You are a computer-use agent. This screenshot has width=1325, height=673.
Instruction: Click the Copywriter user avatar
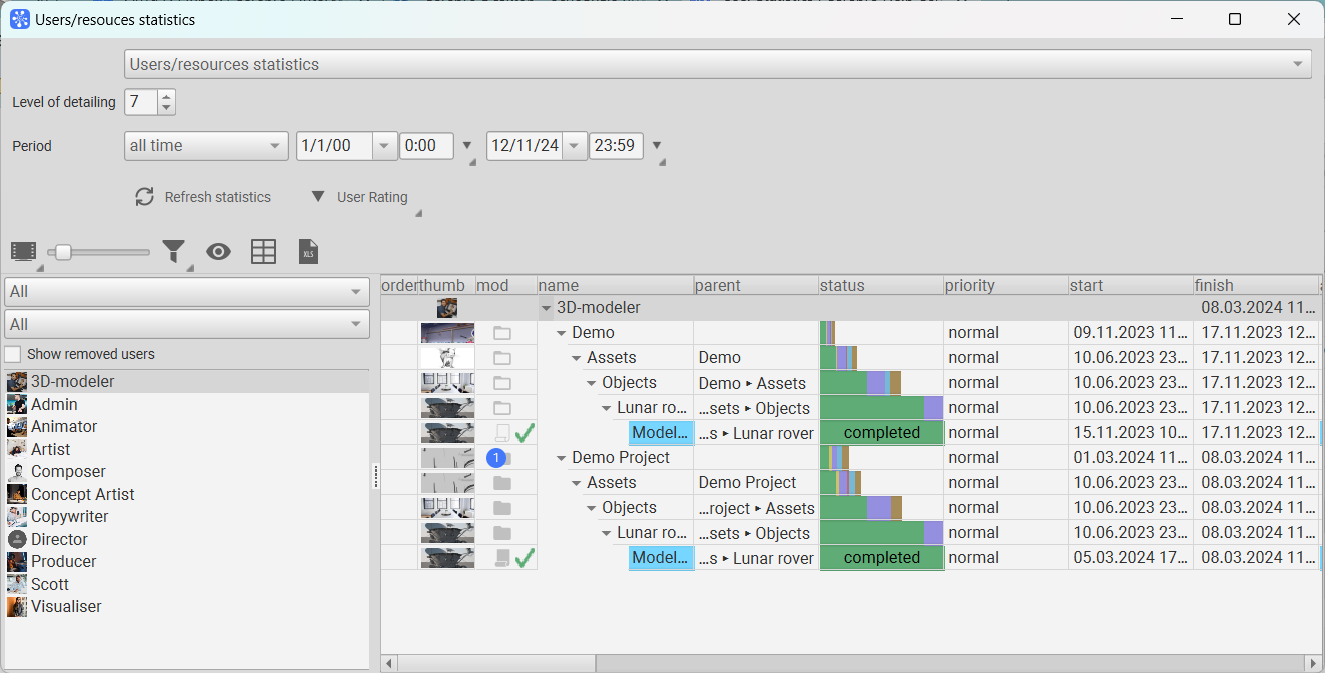(x=16, y=517)
